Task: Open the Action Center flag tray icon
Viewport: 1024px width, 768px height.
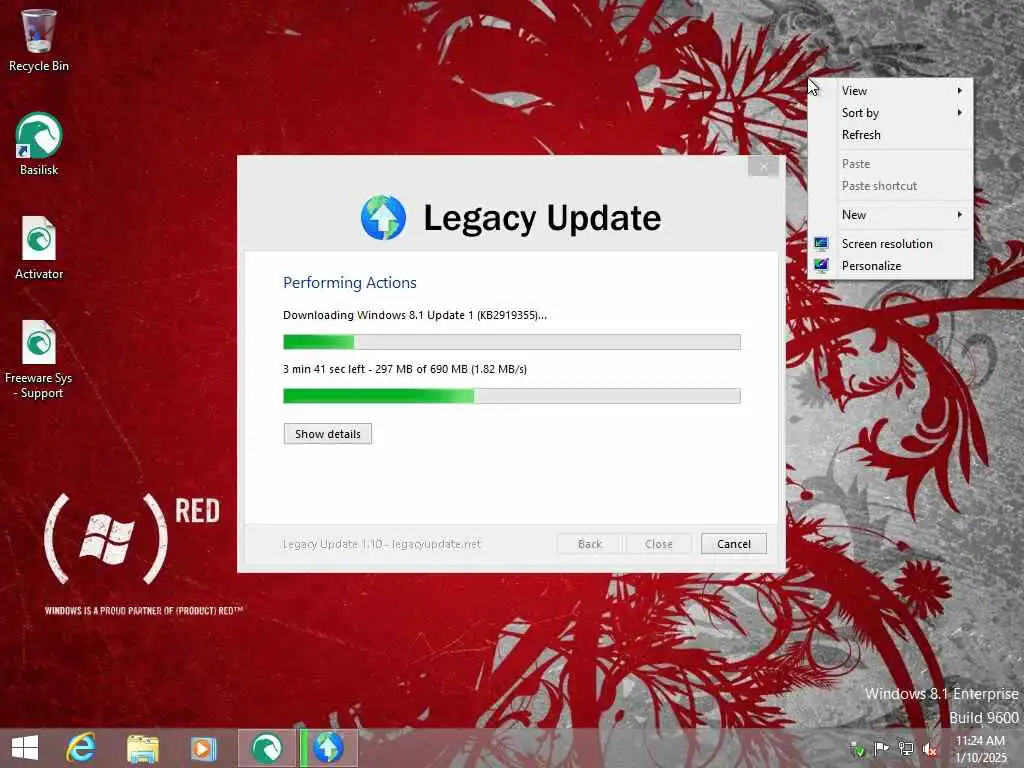Action: (881, 748)
